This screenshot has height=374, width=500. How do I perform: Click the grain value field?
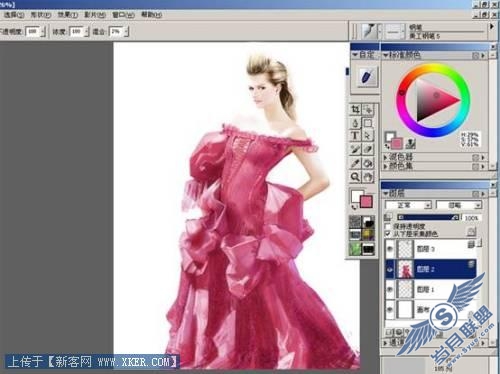coord(76,31)
